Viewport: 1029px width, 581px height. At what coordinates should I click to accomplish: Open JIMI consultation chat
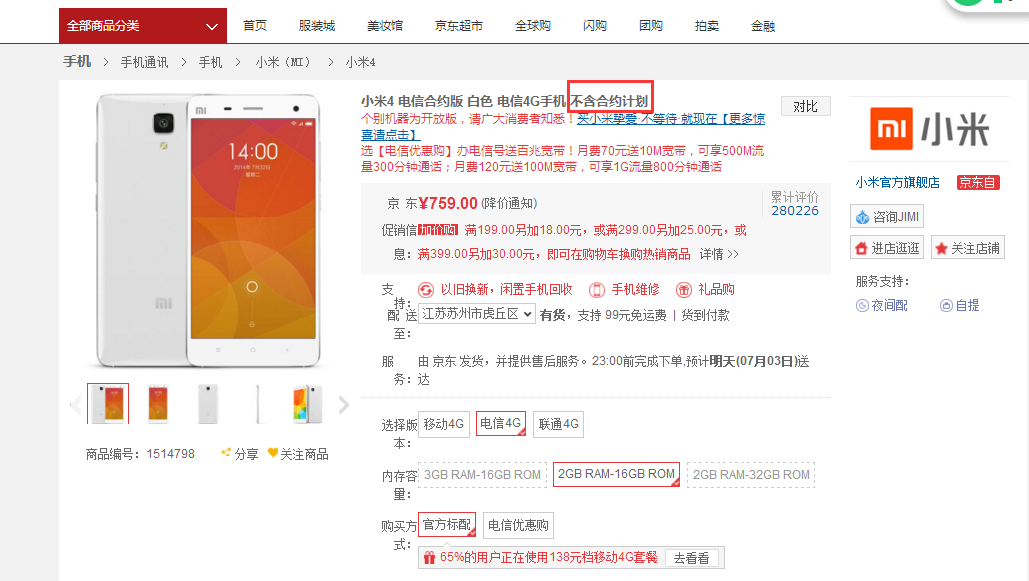click(887, 217)
